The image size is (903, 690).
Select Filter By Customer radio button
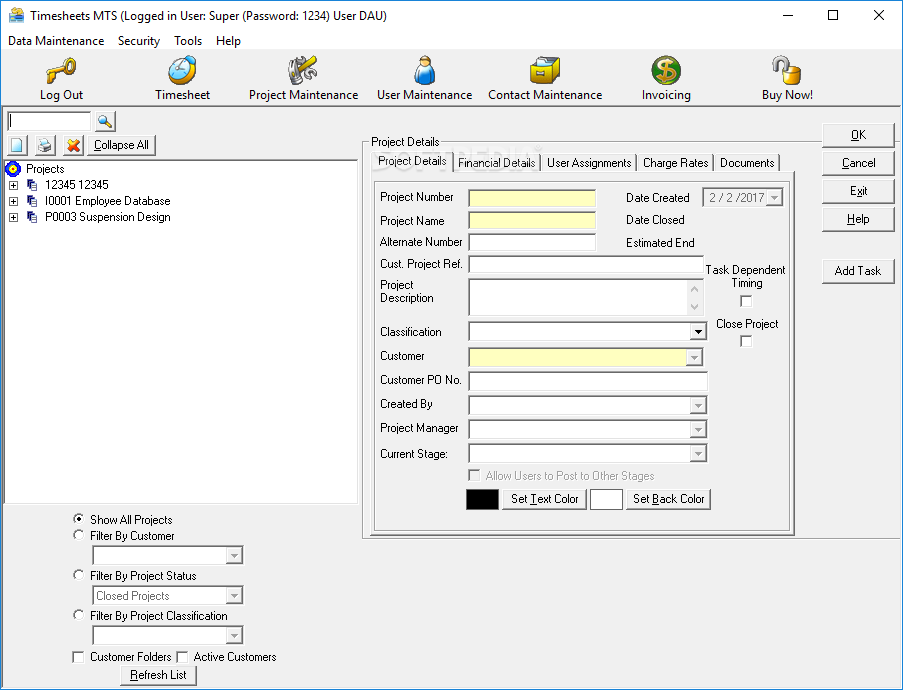(78, 535)
